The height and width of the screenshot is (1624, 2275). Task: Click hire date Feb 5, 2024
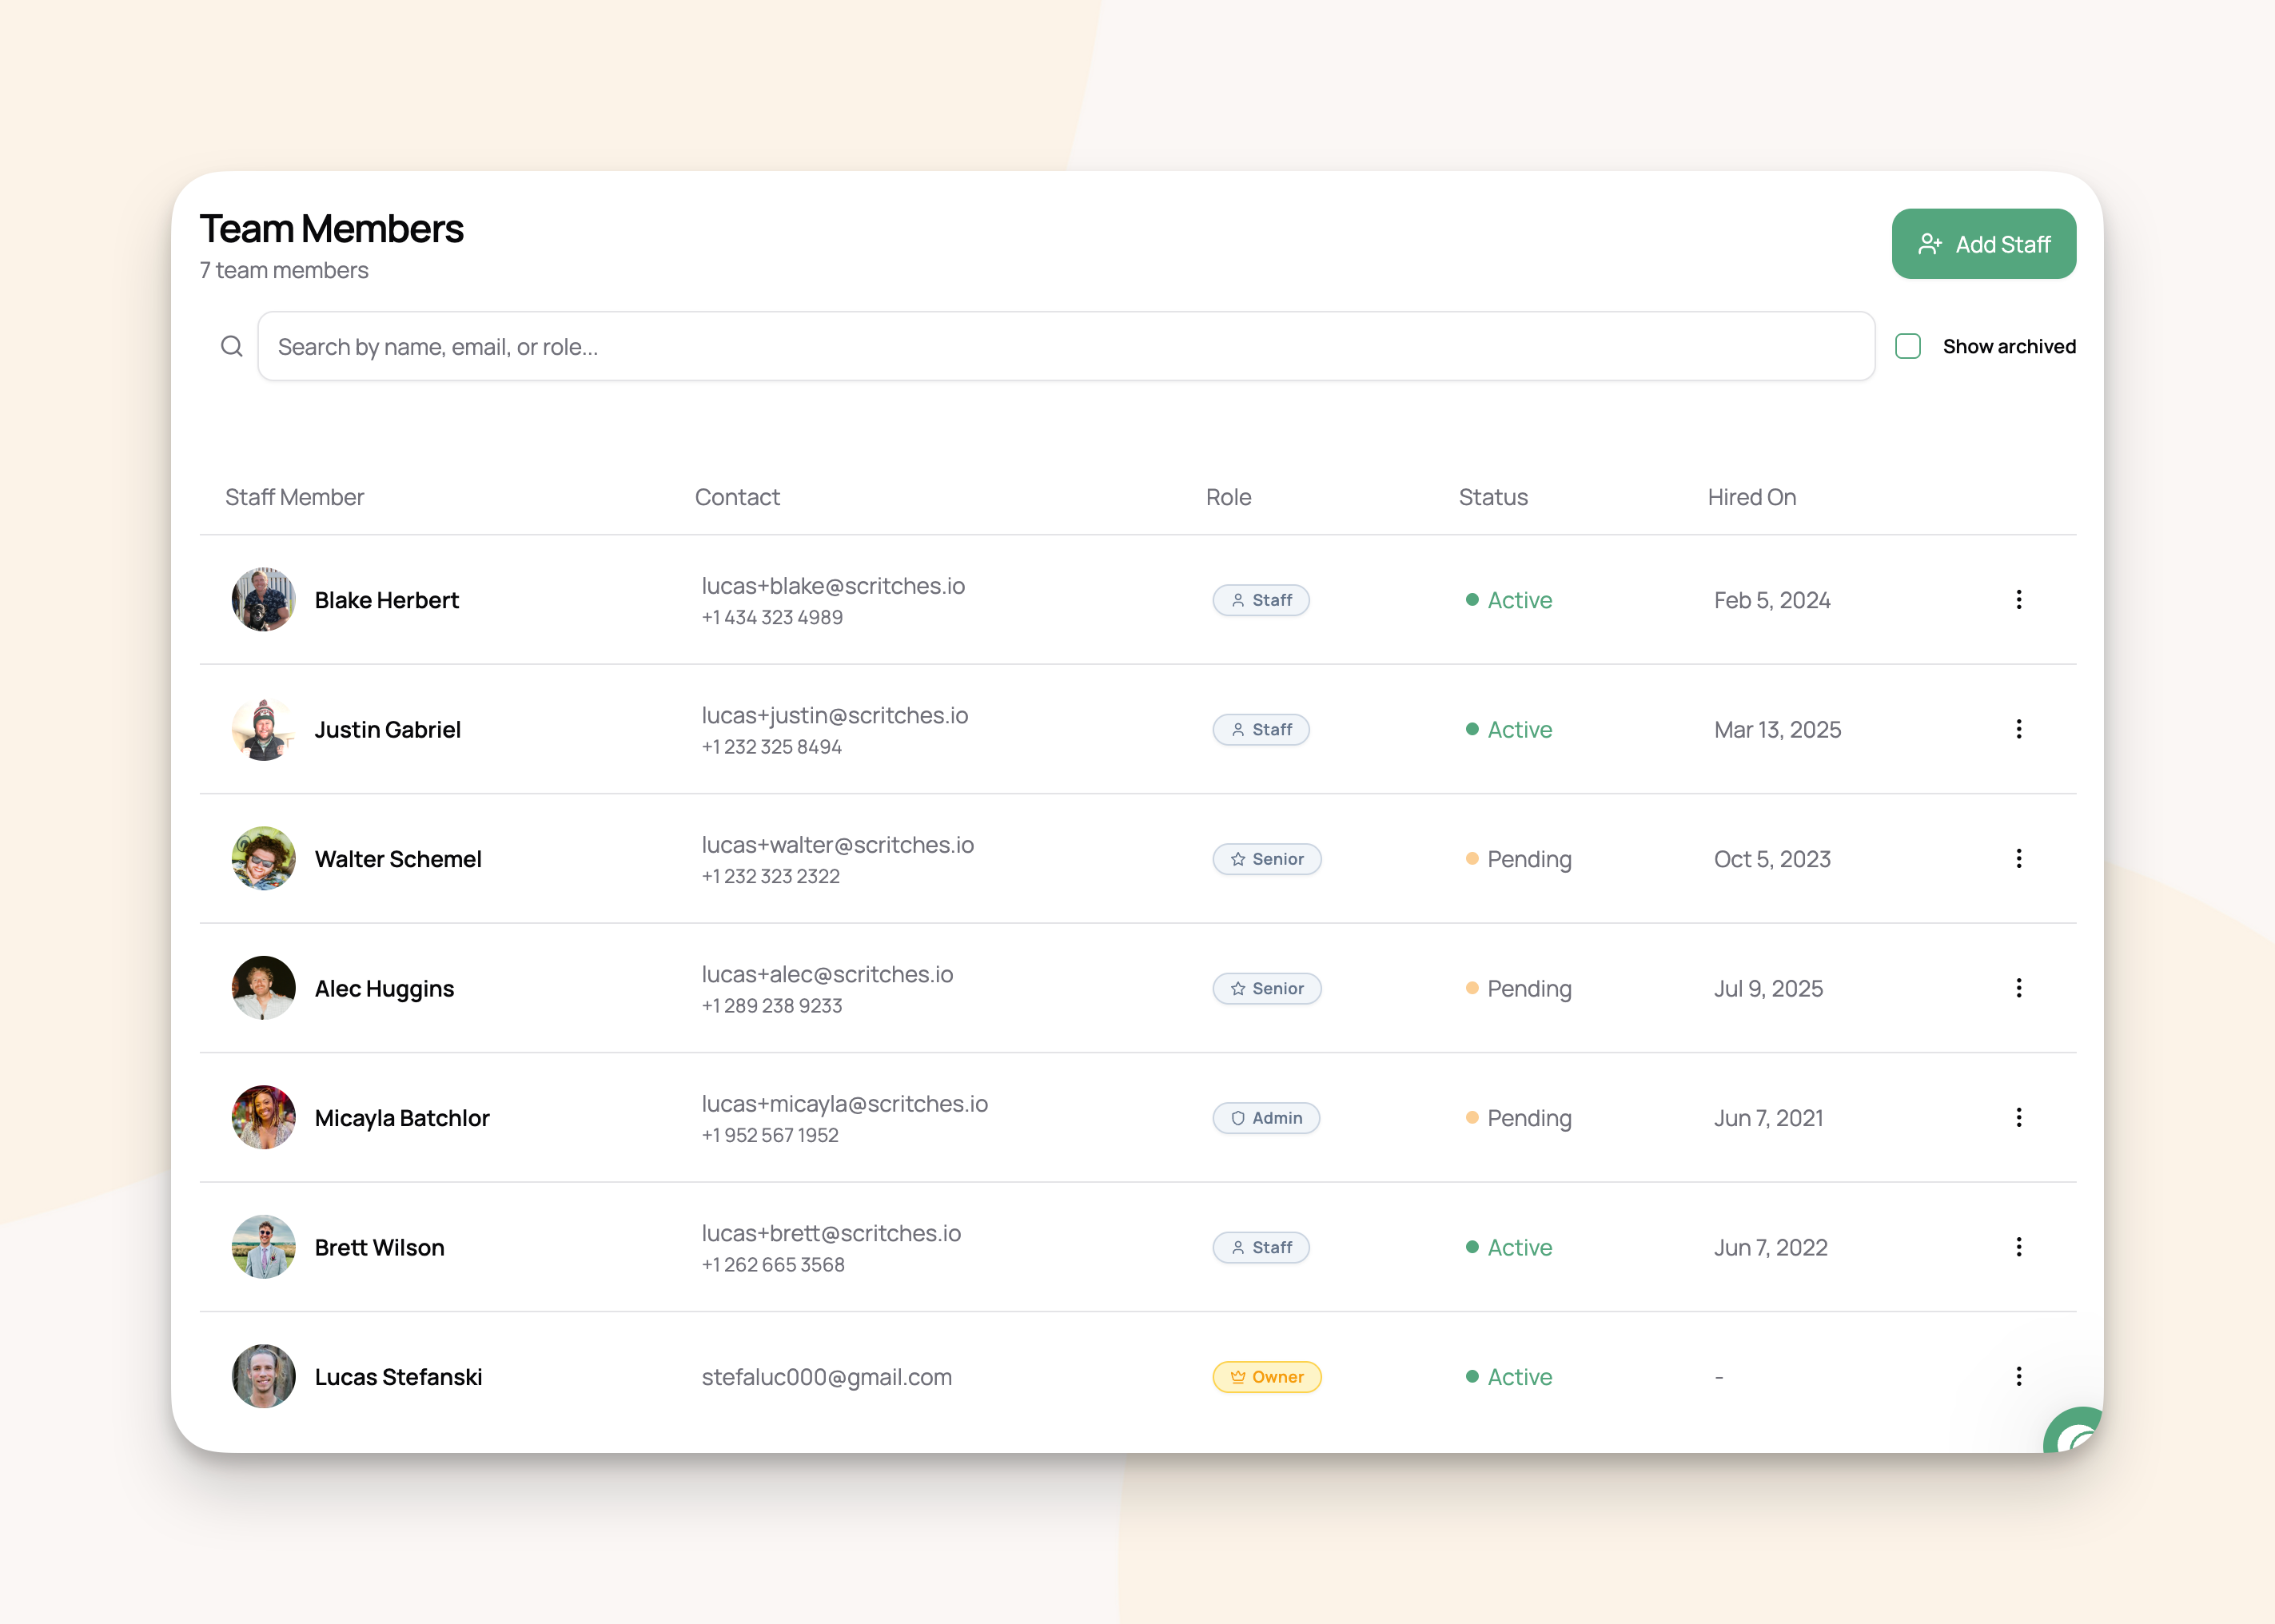1772,600
